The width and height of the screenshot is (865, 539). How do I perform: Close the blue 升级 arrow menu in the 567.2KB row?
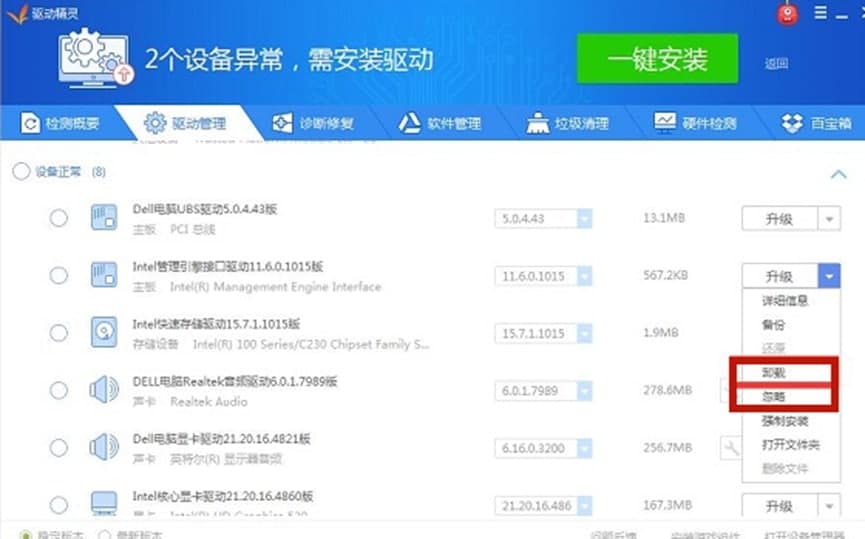coord(829,276)
